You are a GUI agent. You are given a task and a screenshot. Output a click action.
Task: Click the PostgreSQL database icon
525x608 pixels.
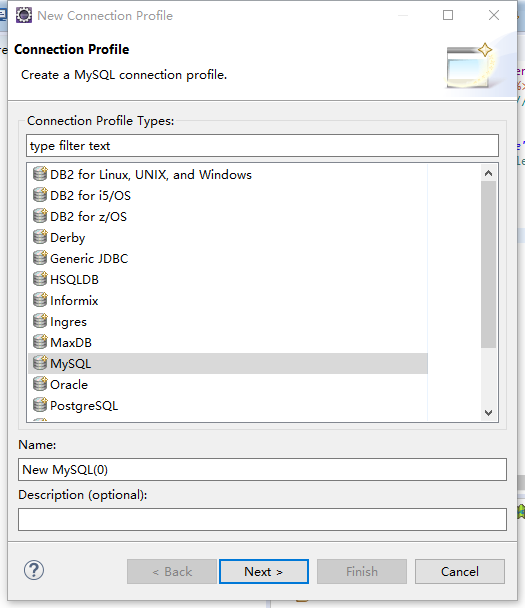40,404
